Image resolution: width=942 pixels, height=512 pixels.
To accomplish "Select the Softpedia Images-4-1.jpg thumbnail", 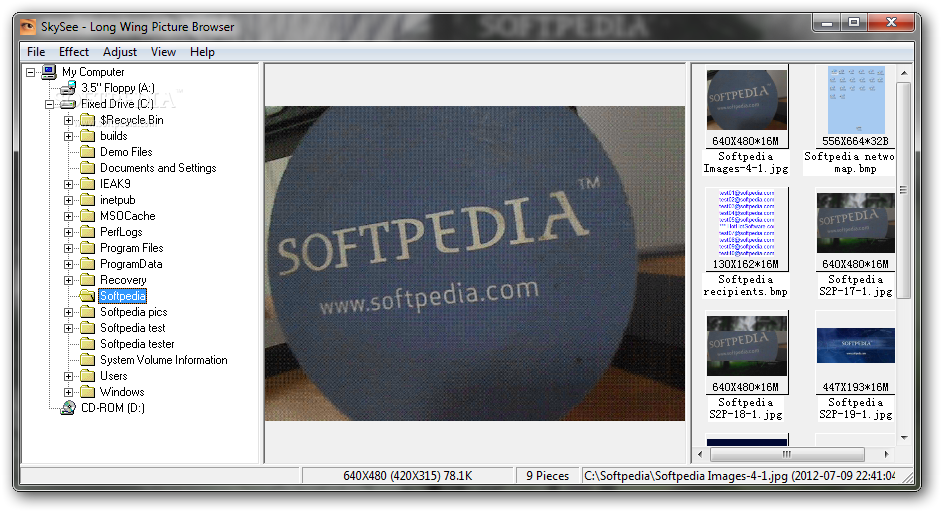I will [x=746, y=100].
